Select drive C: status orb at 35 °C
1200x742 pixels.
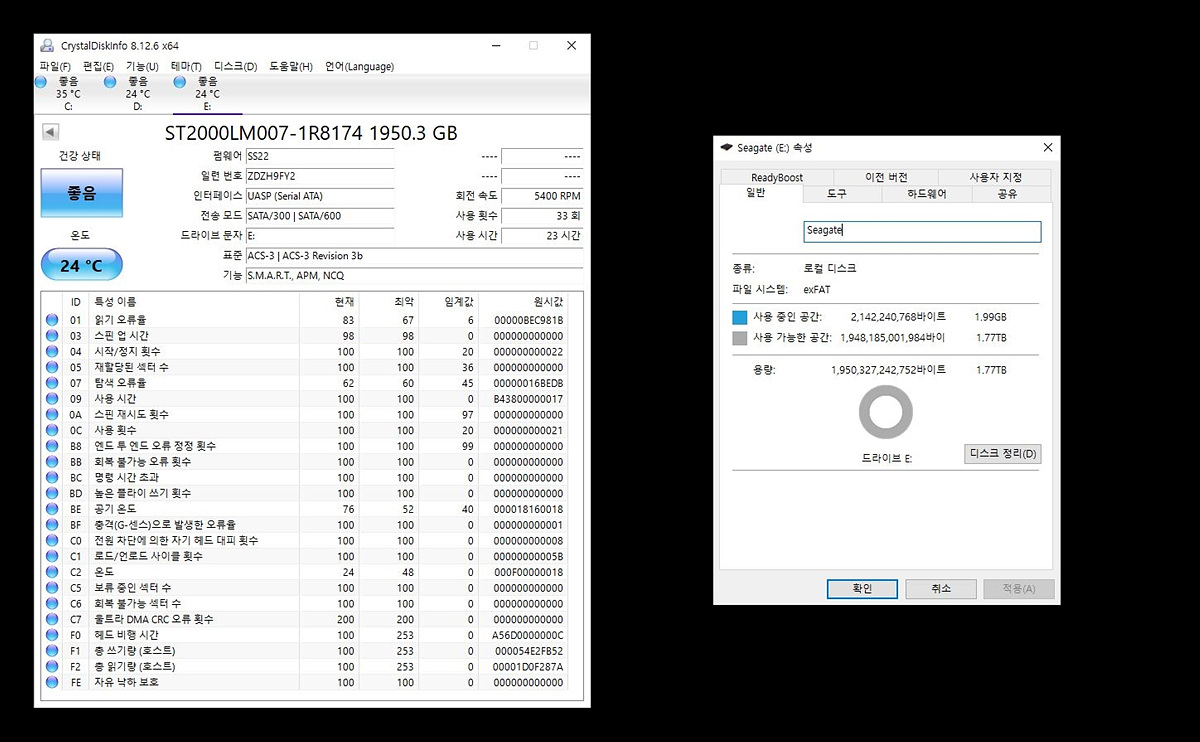[41, 82]
